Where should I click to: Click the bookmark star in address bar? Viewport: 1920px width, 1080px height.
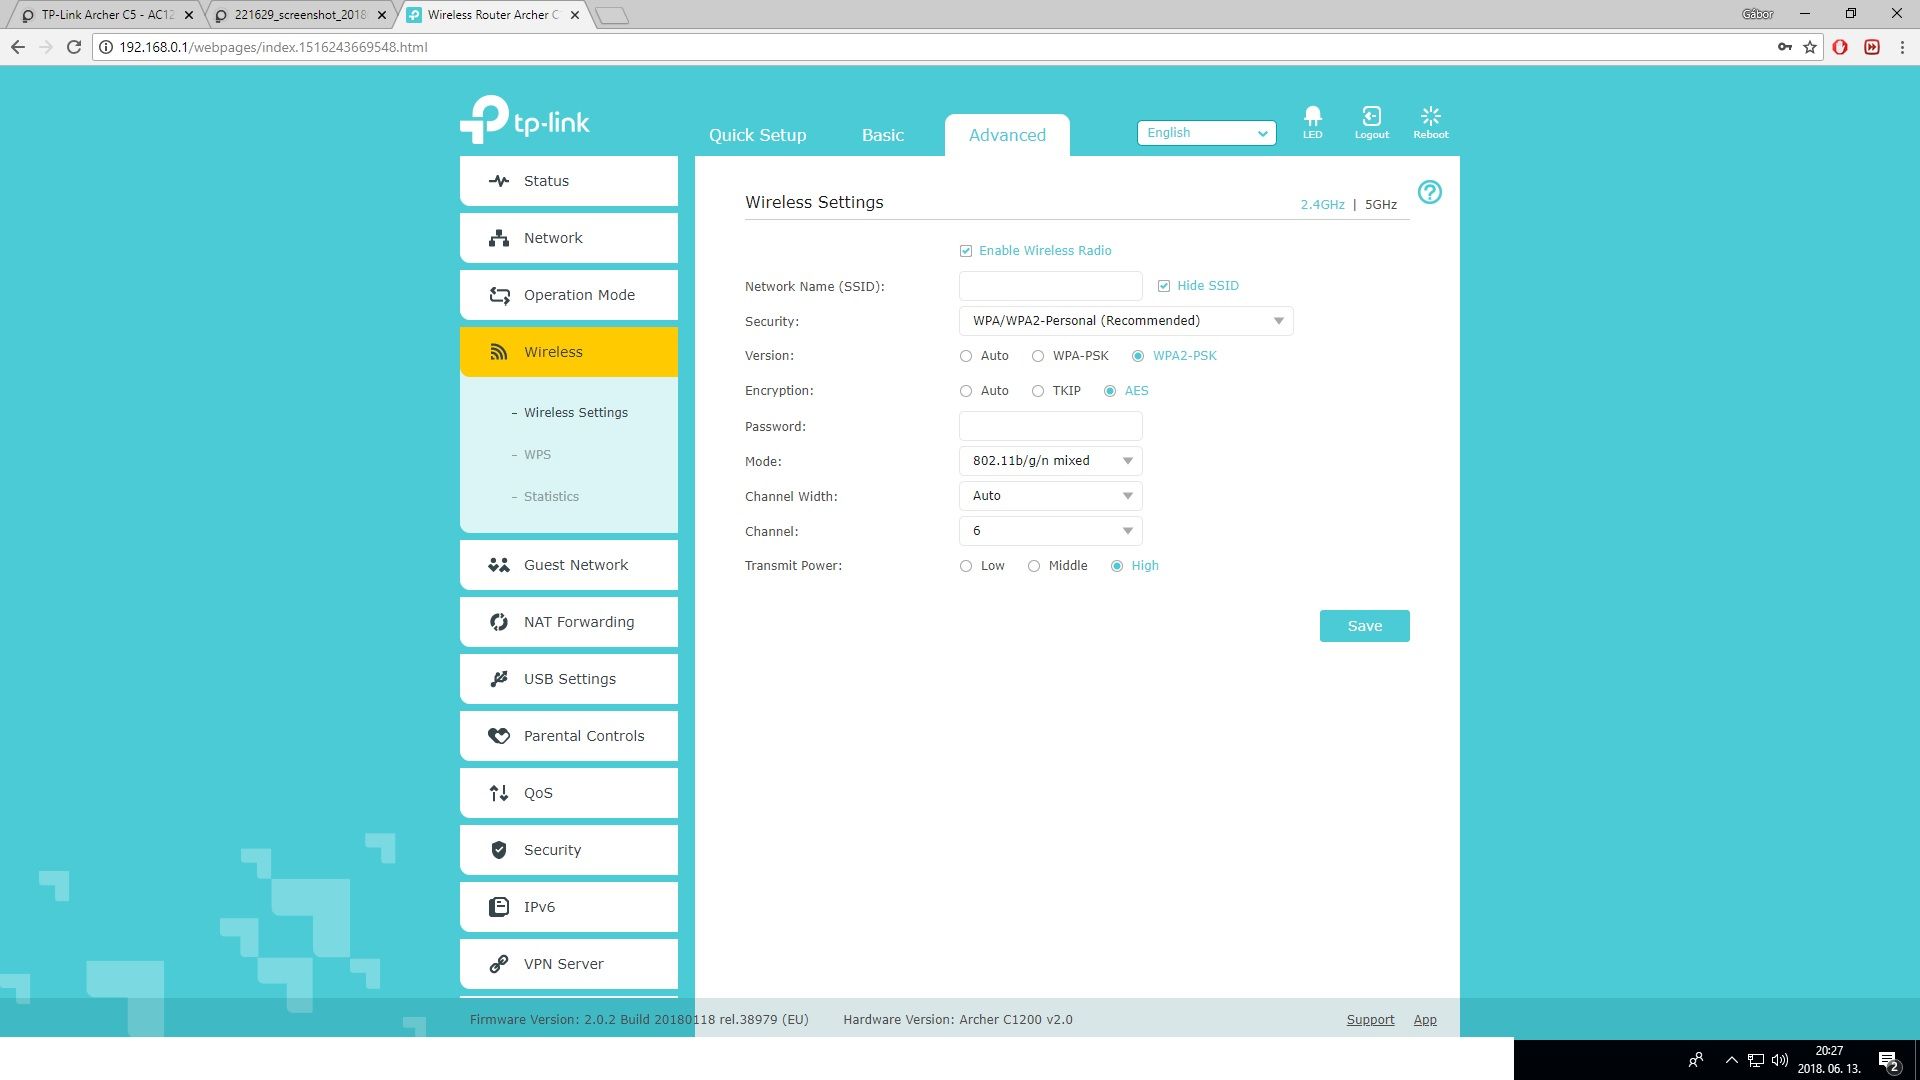pos(1810,47)
